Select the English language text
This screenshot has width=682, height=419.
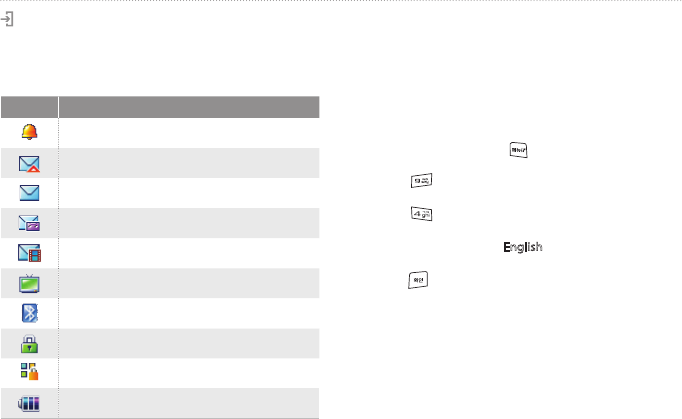(x=520, y=245)
